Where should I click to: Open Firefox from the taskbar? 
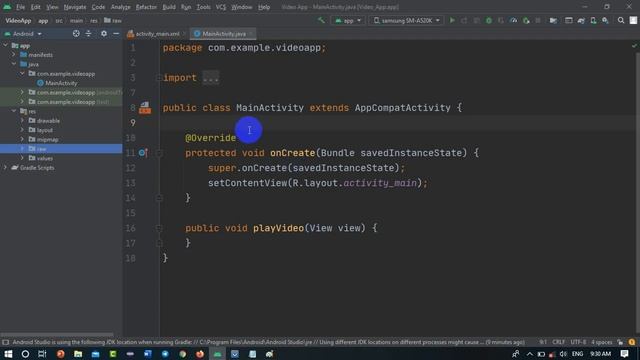[x=200, y=354]
